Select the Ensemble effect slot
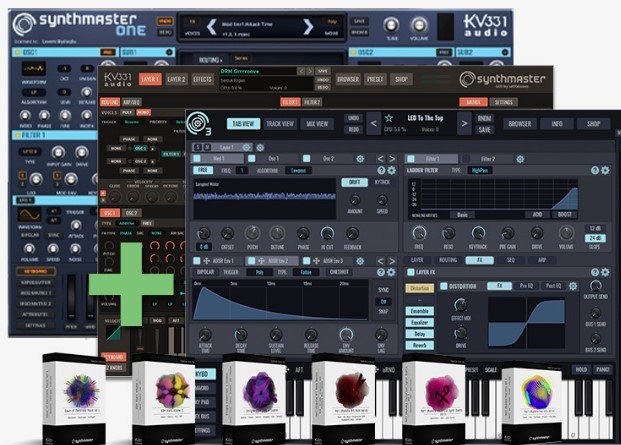The height and width of the screenshot is (445, 621). 420,311
